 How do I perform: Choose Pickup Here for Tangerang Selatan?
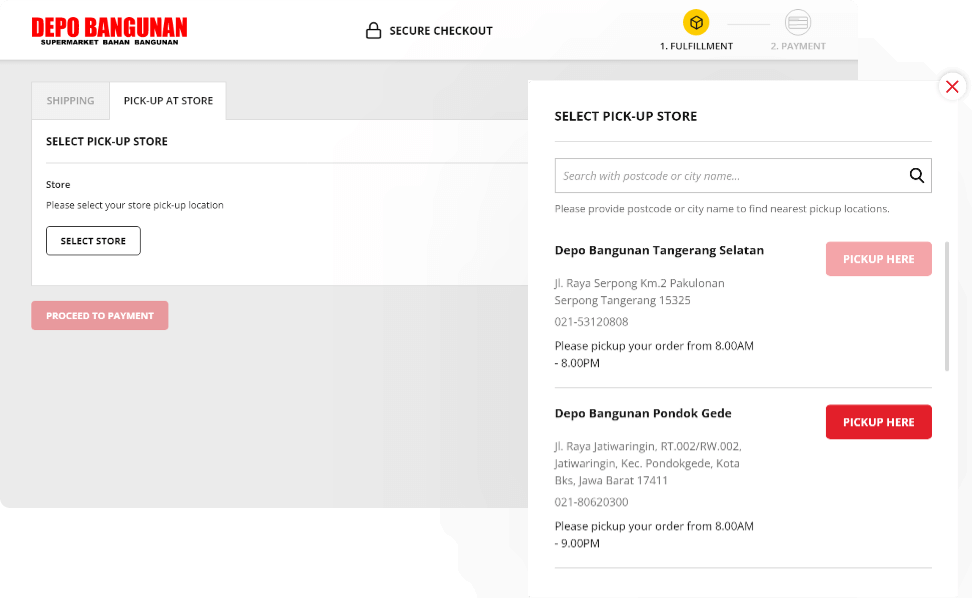click(878, 259)
